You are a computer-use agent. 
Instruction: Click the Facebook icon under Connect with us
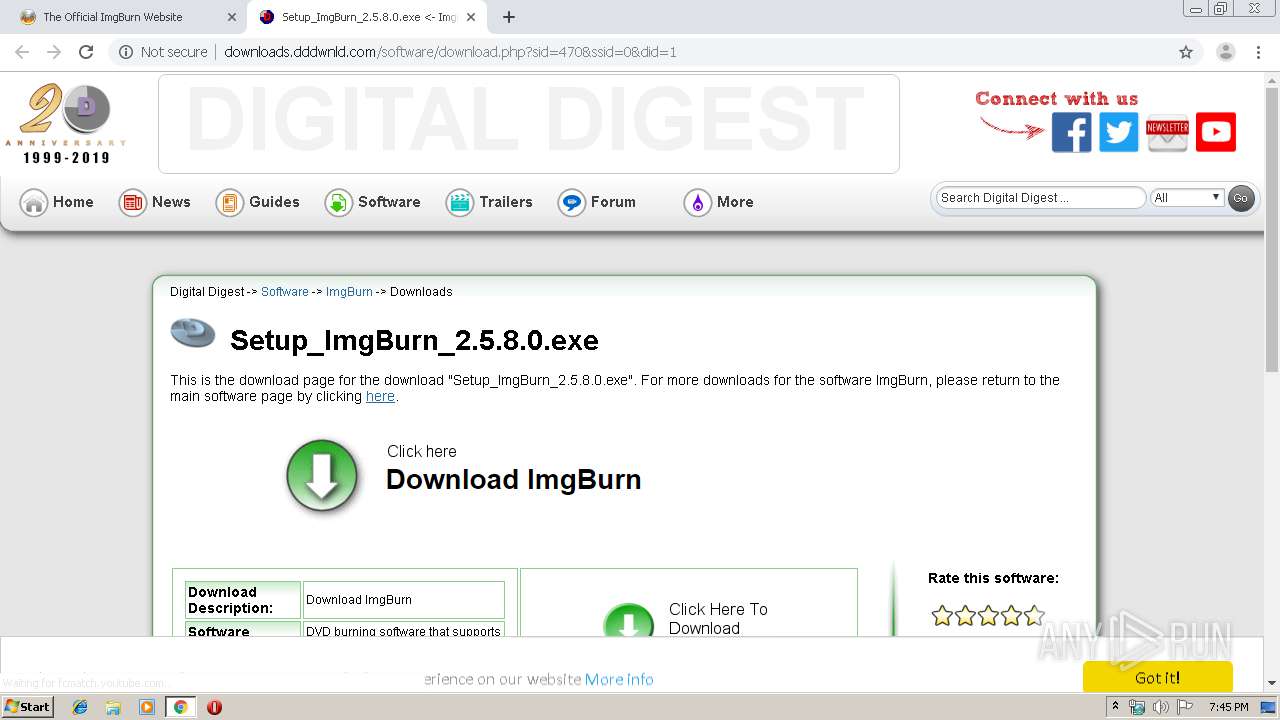[x=1071, y=132]
